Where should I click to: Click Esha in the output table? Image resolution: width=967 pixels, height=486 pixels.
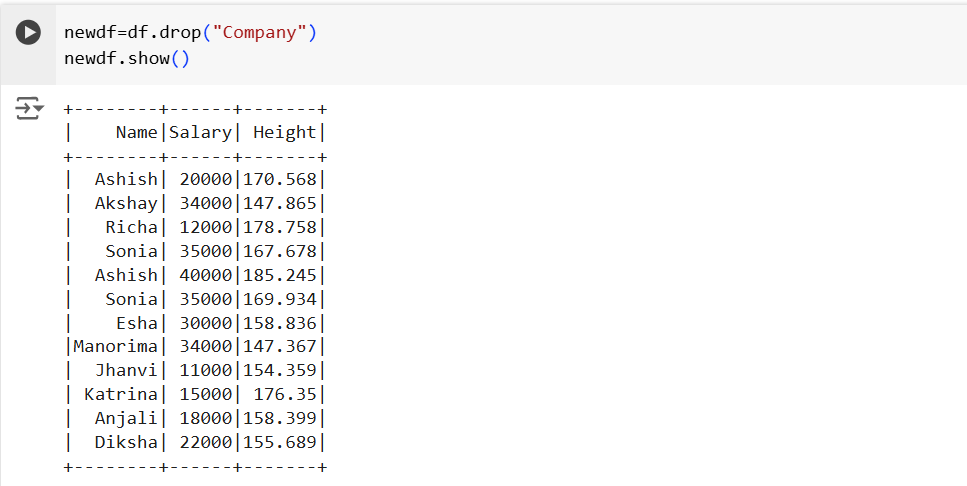tap(136, 323)
